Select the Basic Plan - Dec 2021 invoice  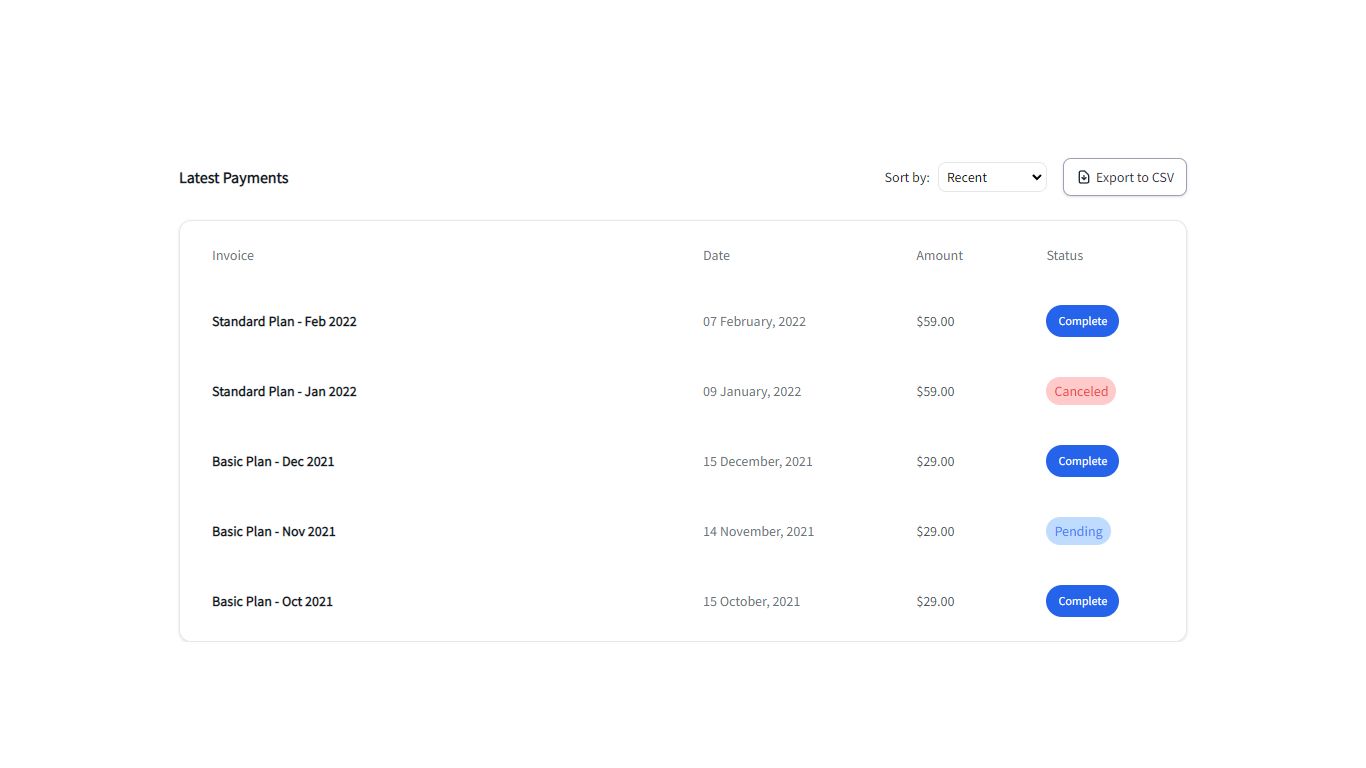click(x=273, y=461)
